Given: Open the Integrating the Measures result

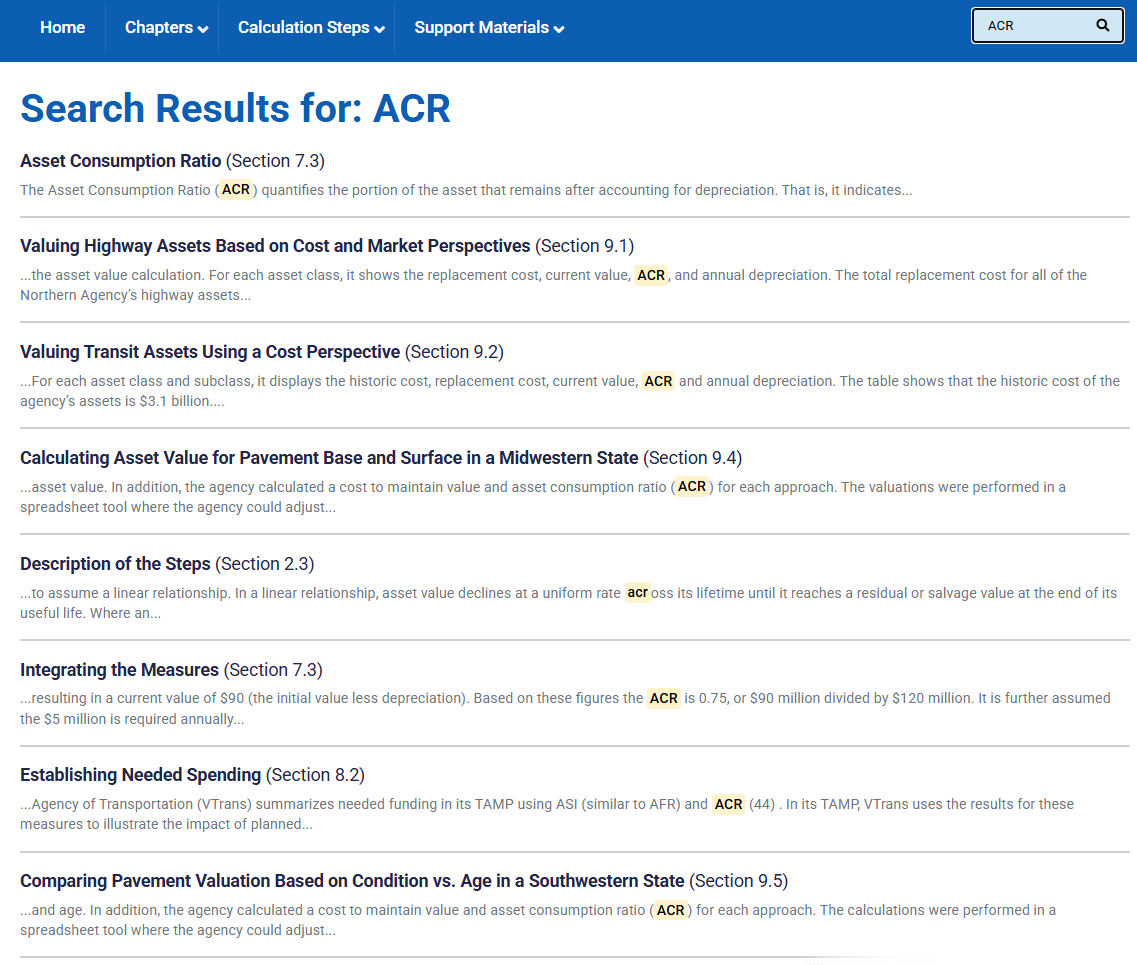Looking at the screenshot, I should 119,670.
